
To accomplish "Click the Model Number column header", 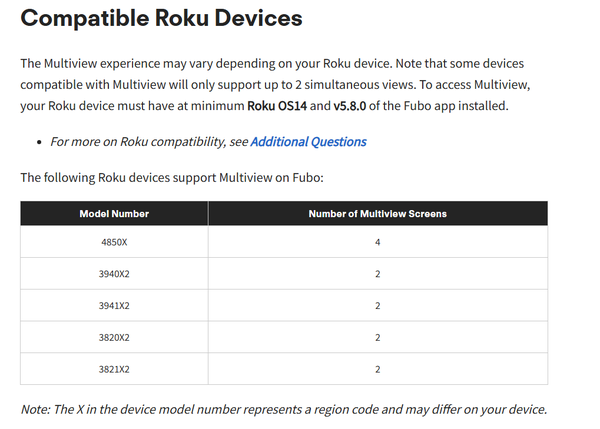I will [x=114, y=214].
